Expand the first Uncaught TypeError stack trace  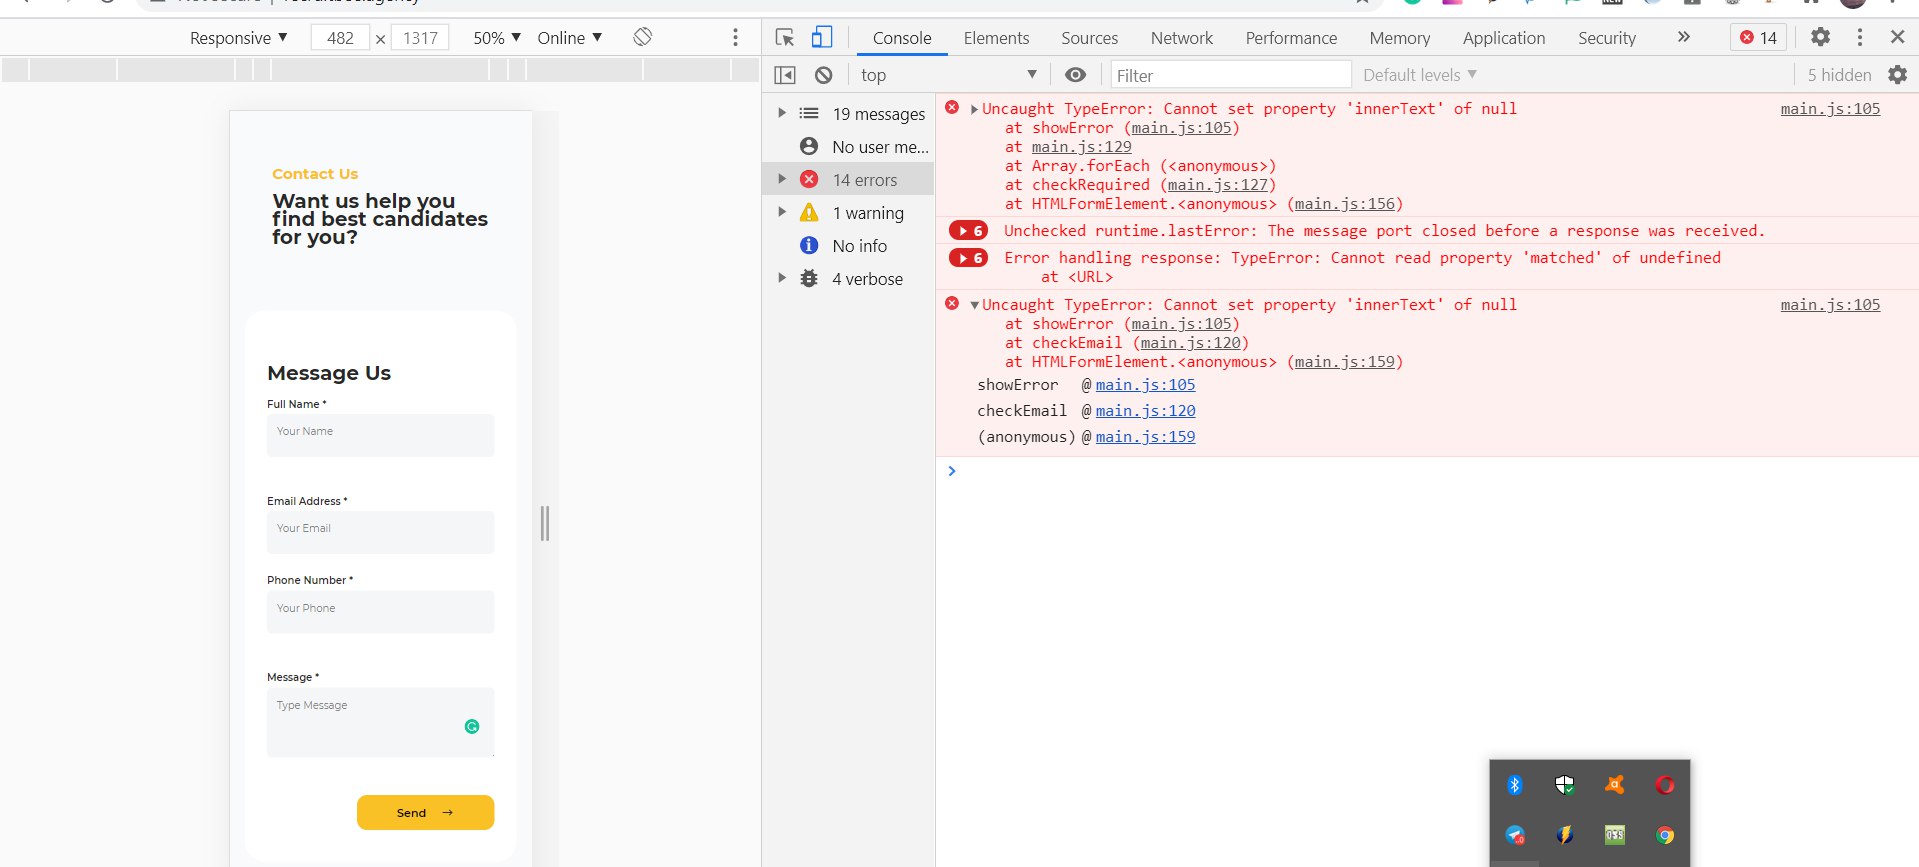pyautogui.click(x=974, y=109)
